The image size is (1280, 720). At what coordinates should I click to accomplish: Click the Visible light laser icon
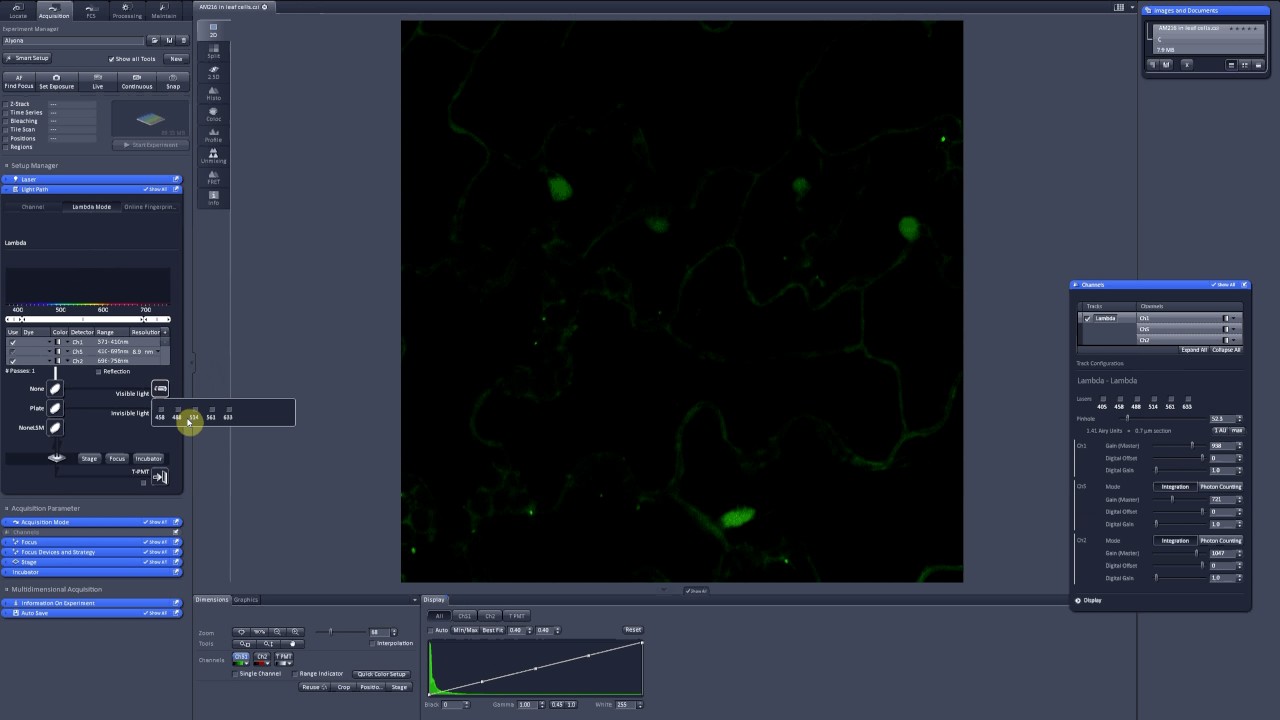coord(160,389)
